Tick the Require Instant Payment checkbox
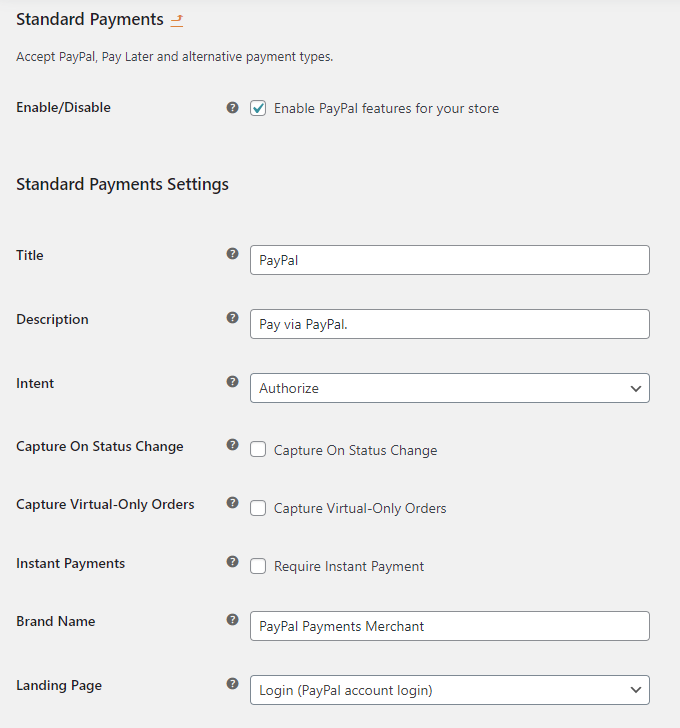 (x=258, y=566)
